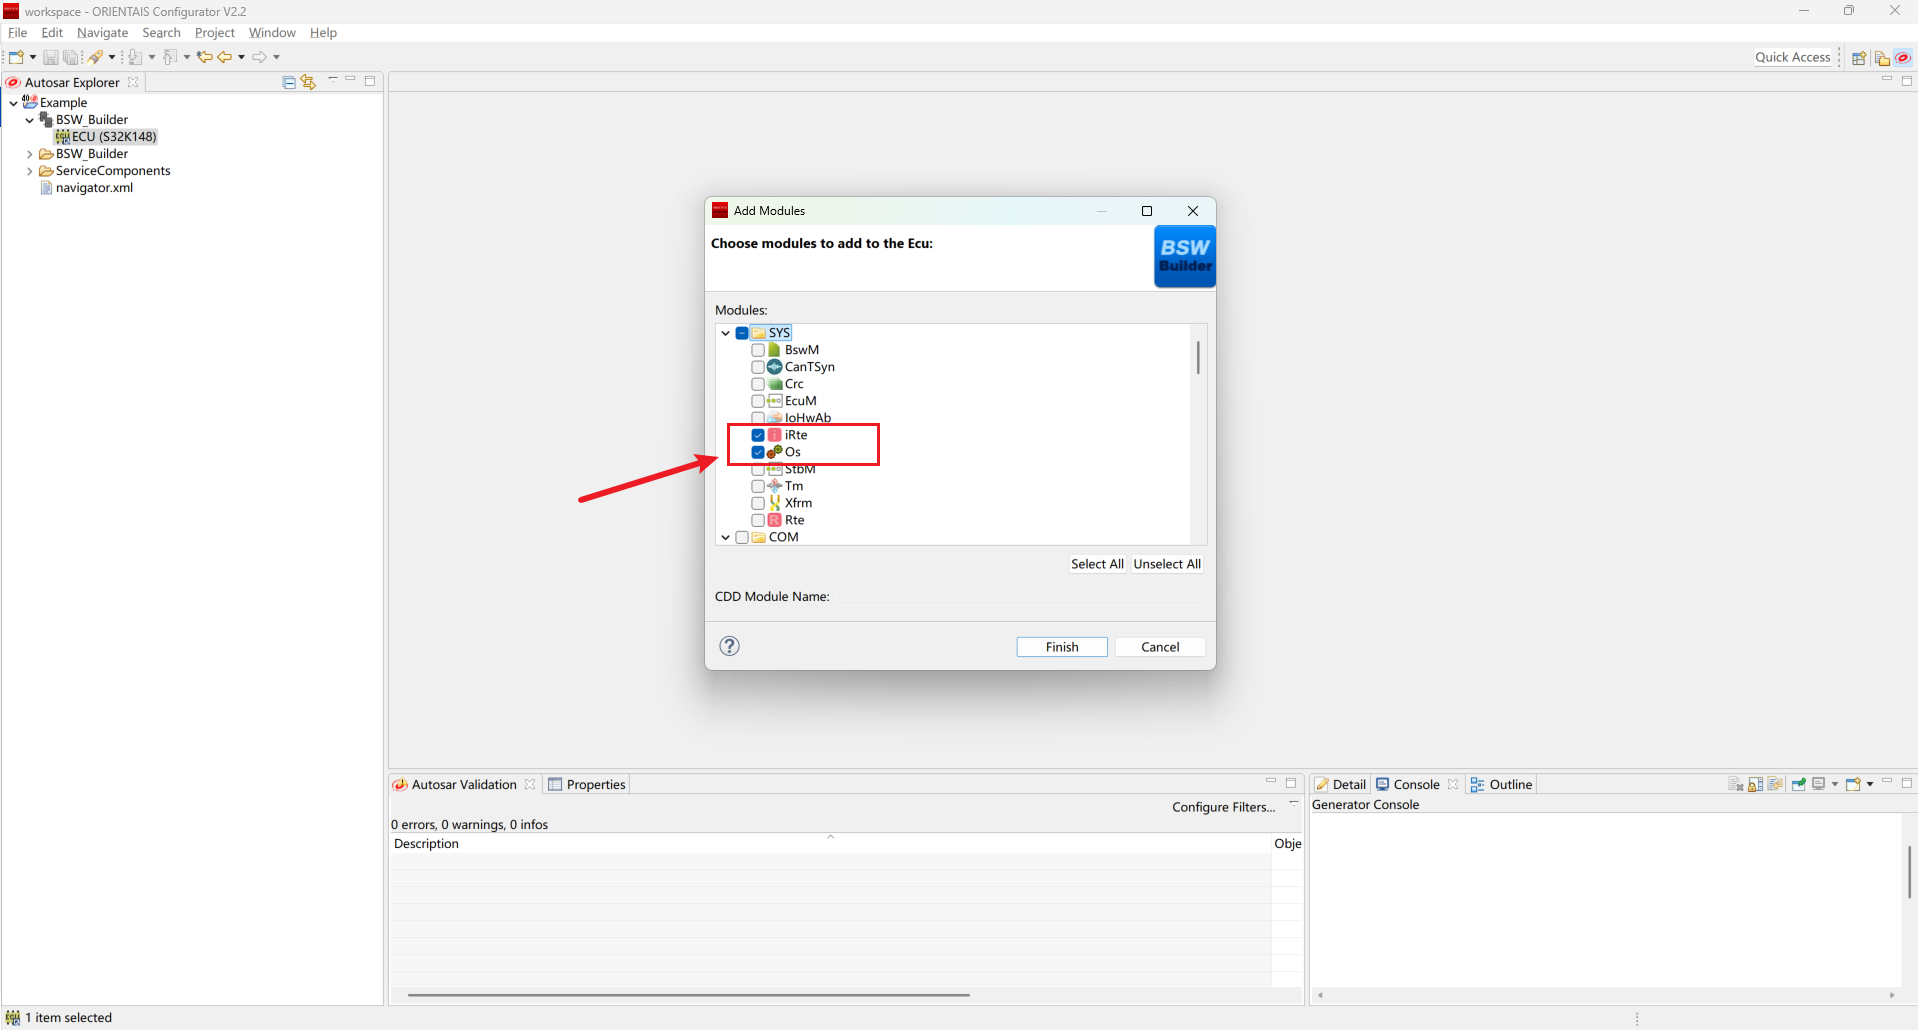Image resolution: width=1918 pixels, height=1030 pixels.
Task: Click the Modules list vertical scrollbar
Action: 1198,358
